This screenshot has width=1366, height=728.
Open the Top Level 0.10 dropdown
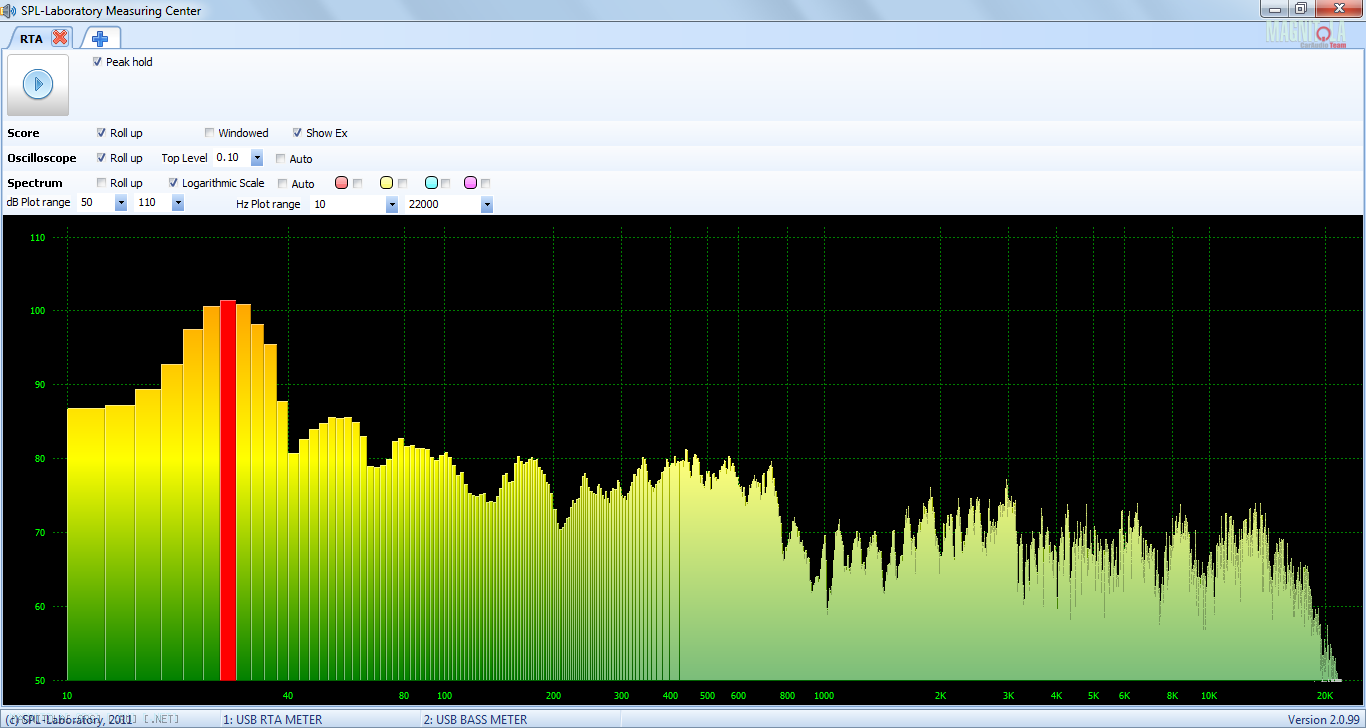point(257,158)
